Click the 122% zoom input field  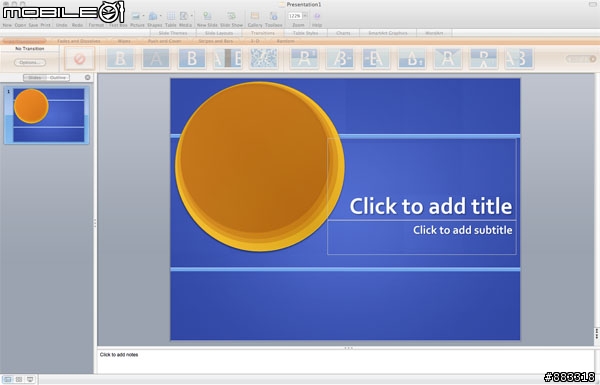(295, 16)
